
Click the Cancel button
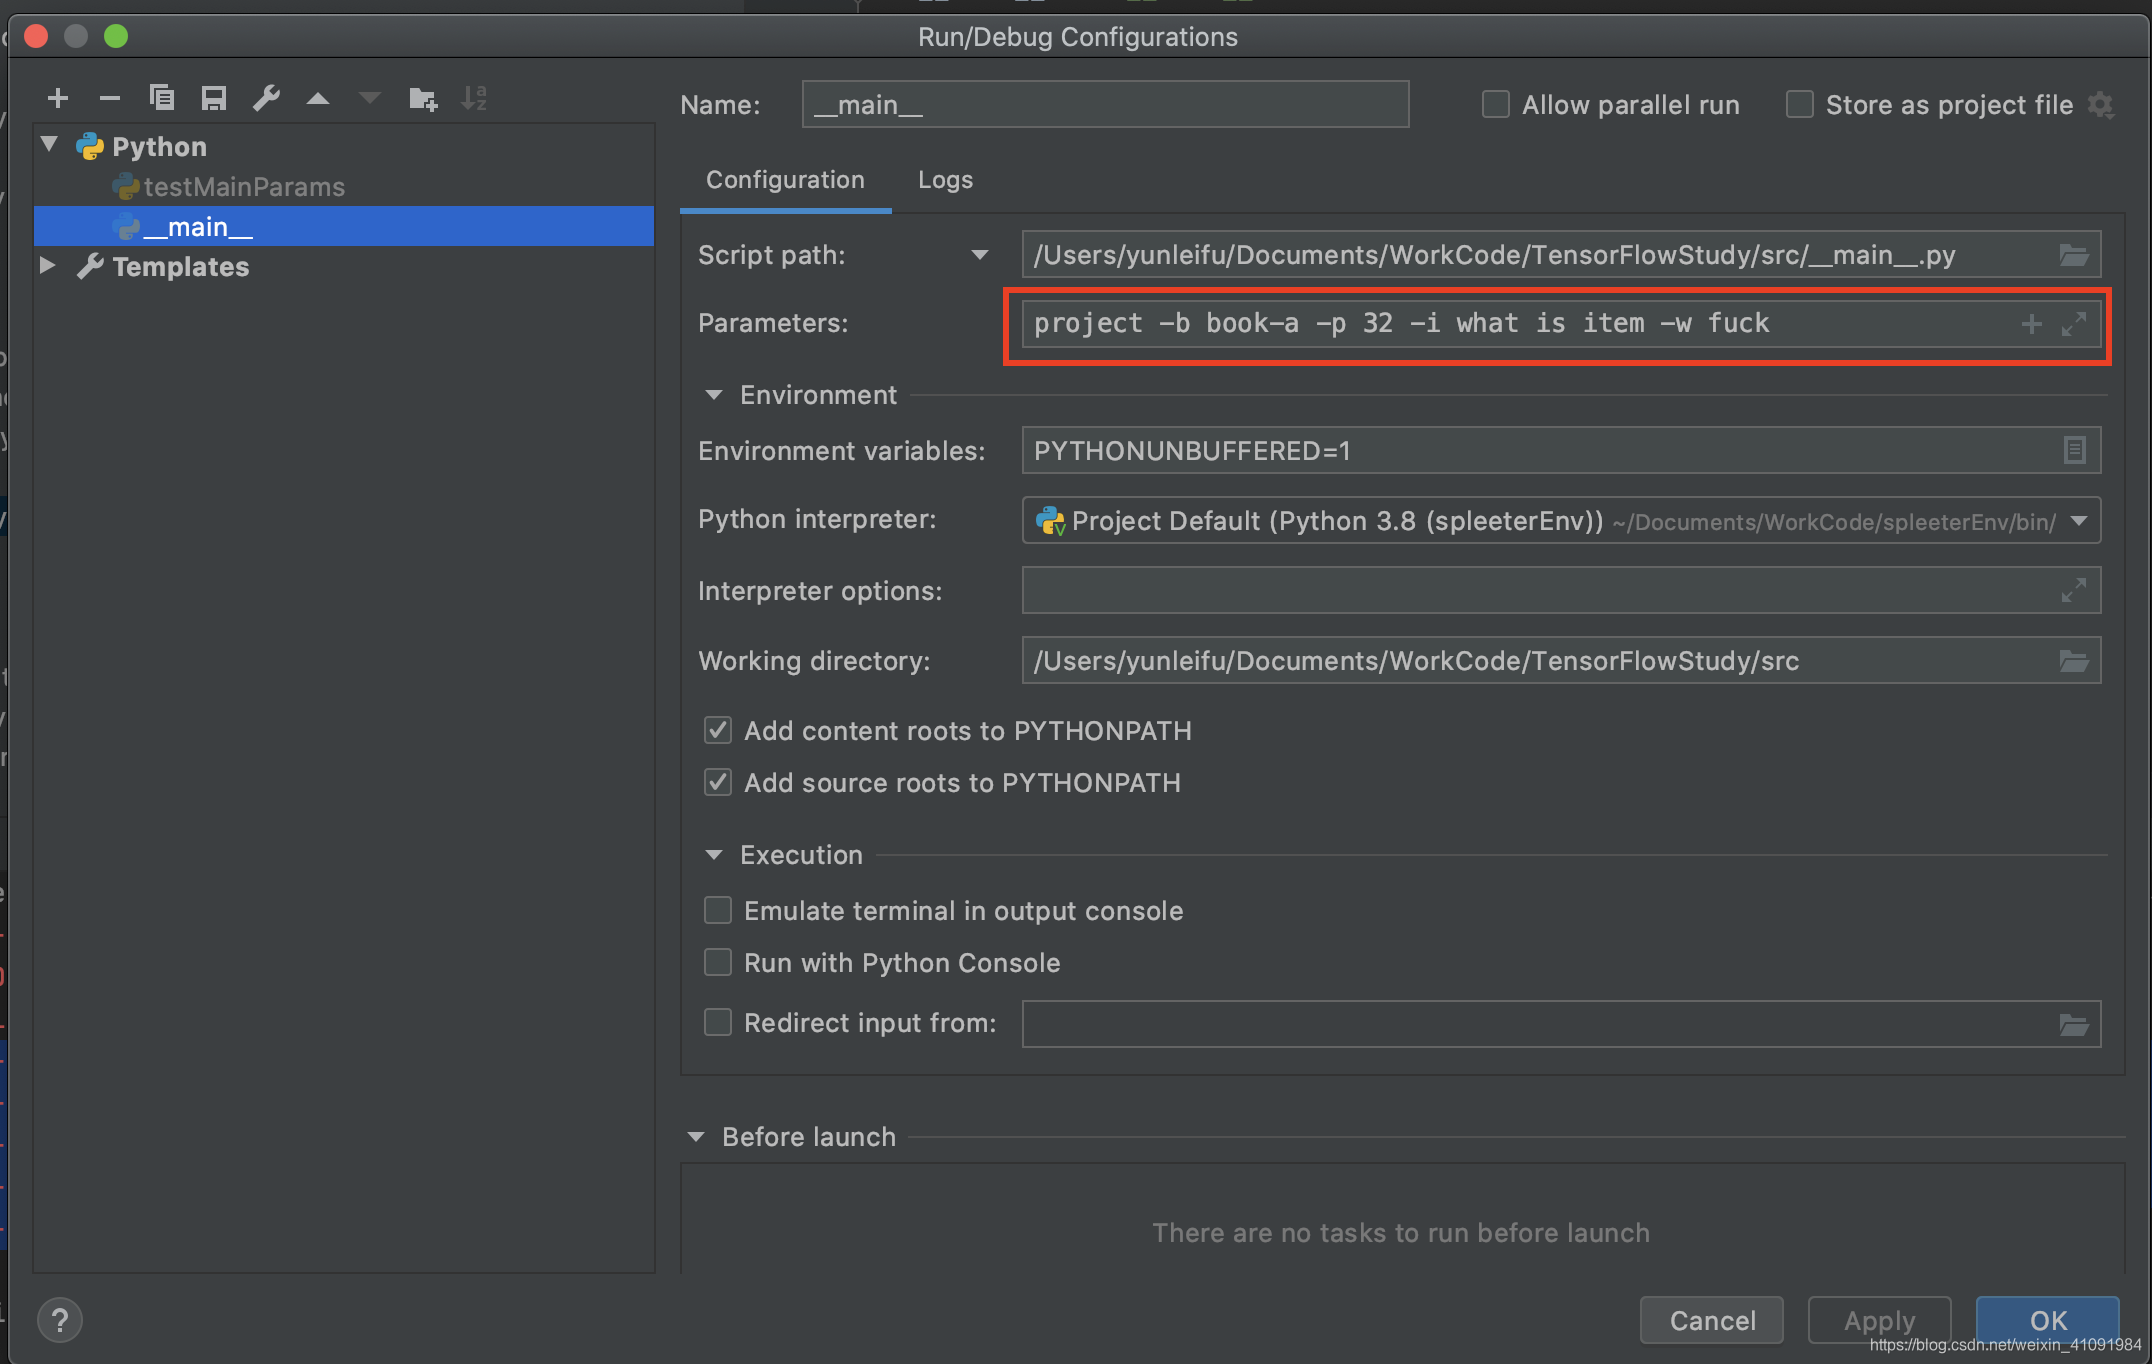tap(1711, 1320)
